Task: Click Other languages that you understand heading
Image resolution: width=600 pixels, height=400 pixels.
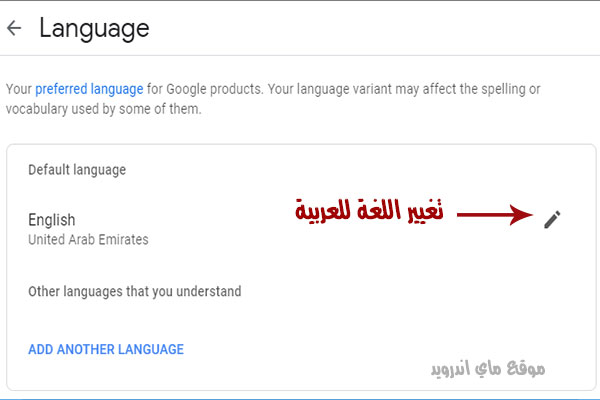Action: (x=135, y=292)
